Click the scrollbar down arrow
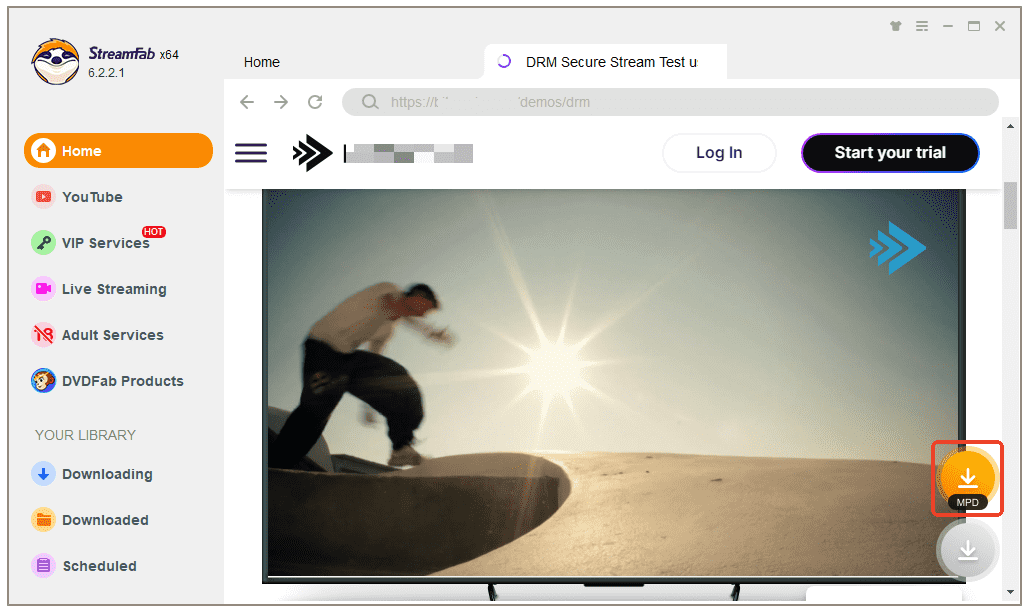This screenshot has height=616, width=1033. coord(1010,592)
